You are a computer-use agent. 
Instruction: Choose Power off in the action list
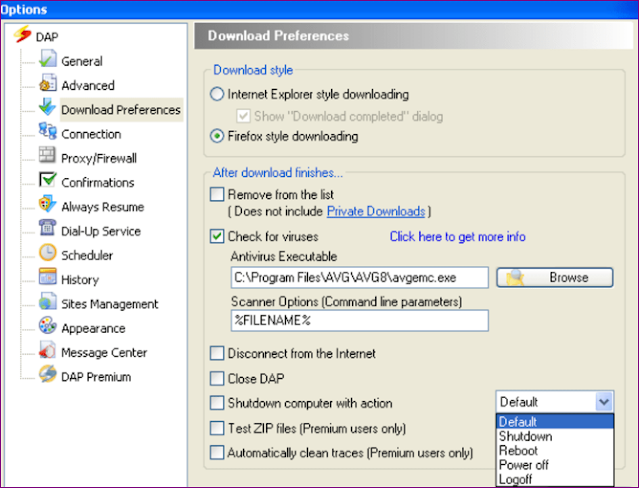coord(555,465)
